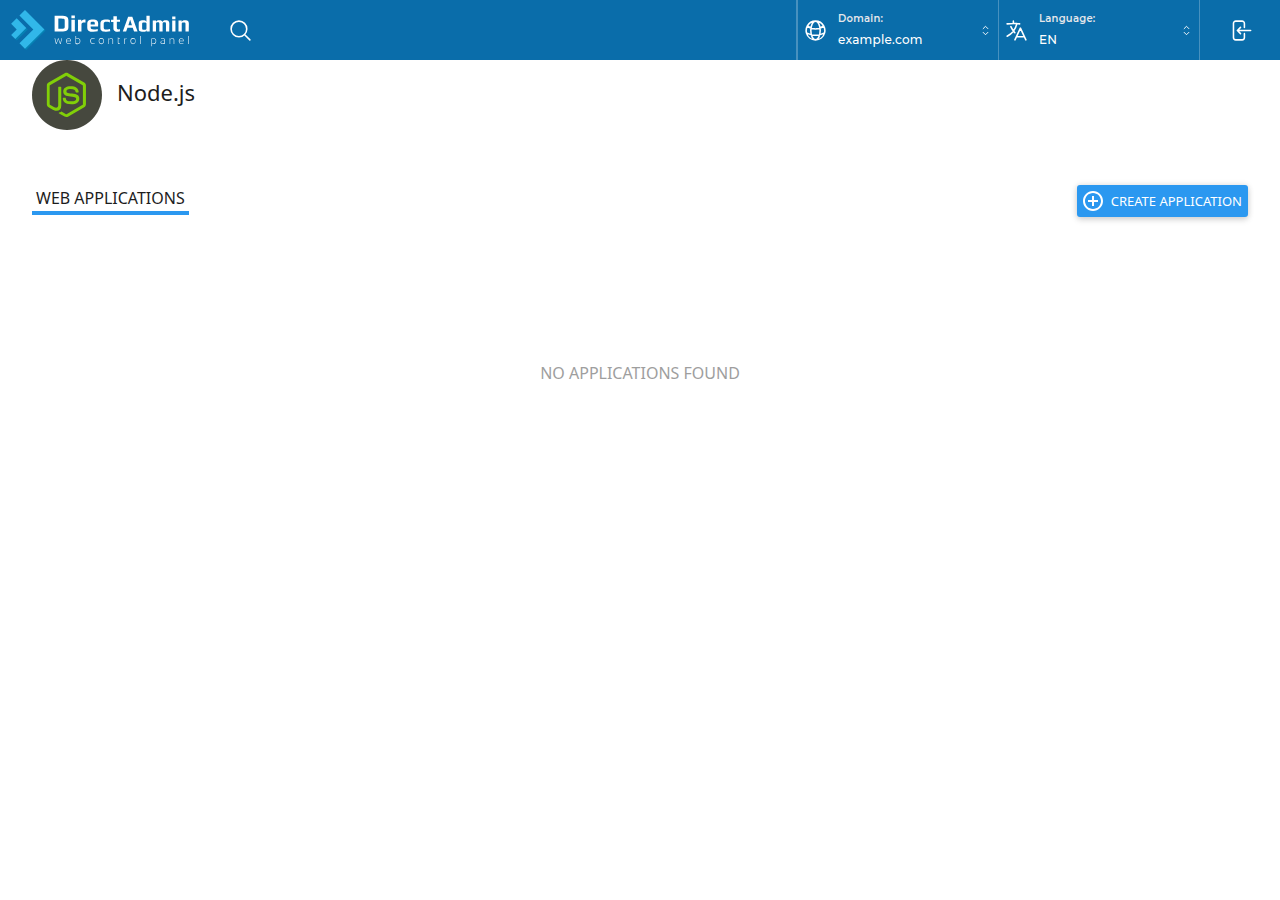Open the Domain dropdown showing example.com

coord(898,30)
